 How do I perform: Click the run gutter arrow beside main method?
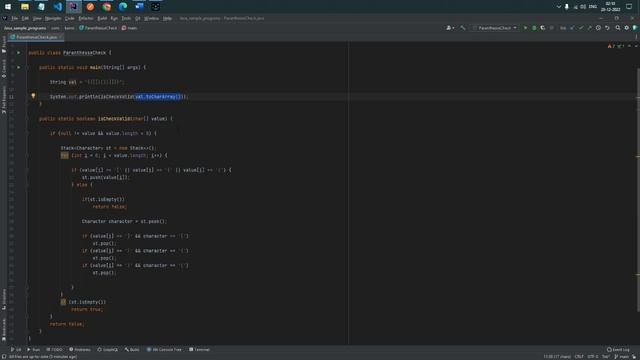pos(18,67)
